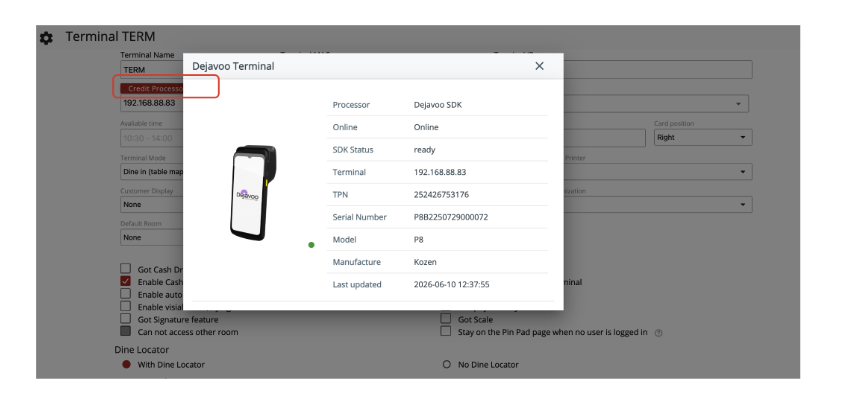Uncheck the Enable Cash... checkbox
856x398 pixels.
(126, 281)
